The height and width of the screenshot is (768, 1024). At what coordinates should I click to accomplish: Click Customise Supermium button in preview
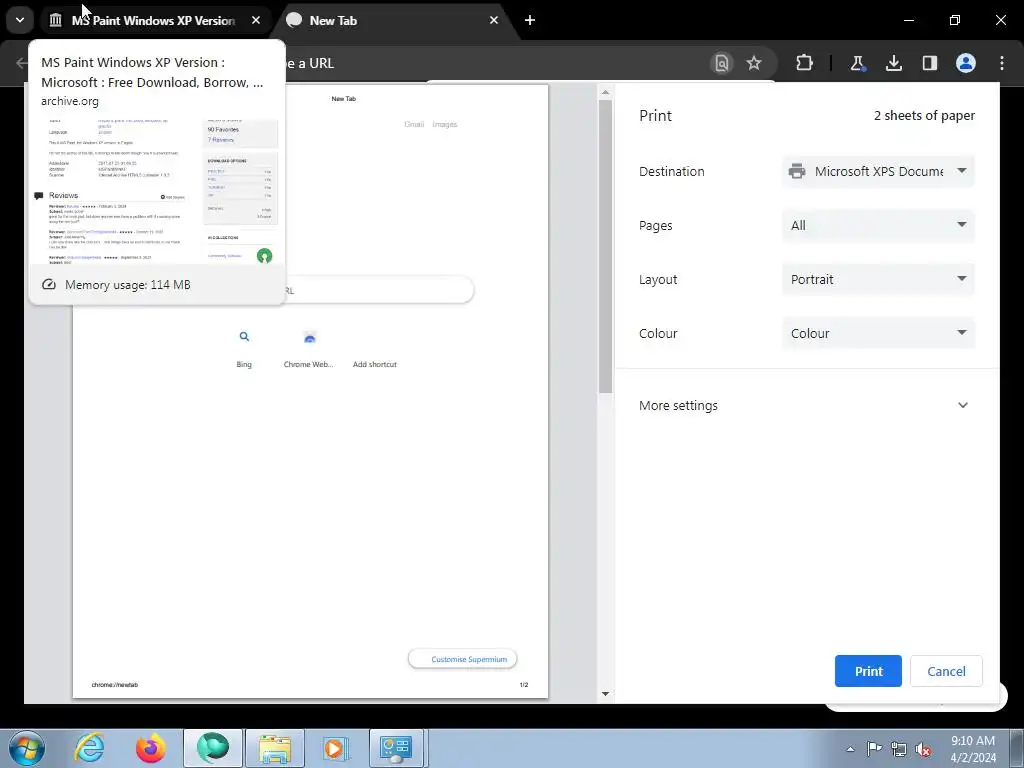pos(462,659)
